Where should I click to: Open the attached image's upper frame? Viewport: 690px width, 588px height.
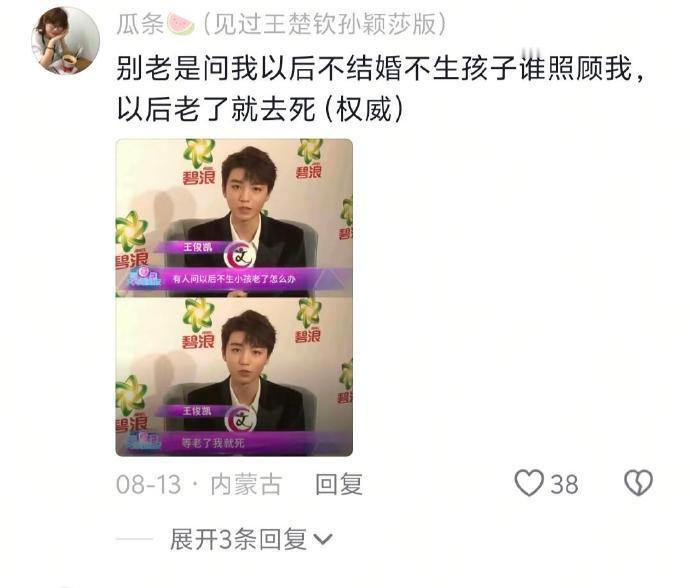[234, 218]
